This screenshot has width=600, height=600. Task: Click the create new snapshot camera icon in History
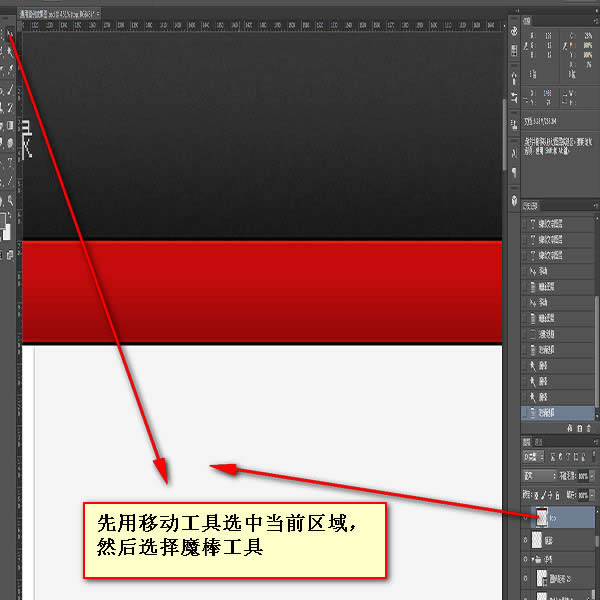(580, 428)
